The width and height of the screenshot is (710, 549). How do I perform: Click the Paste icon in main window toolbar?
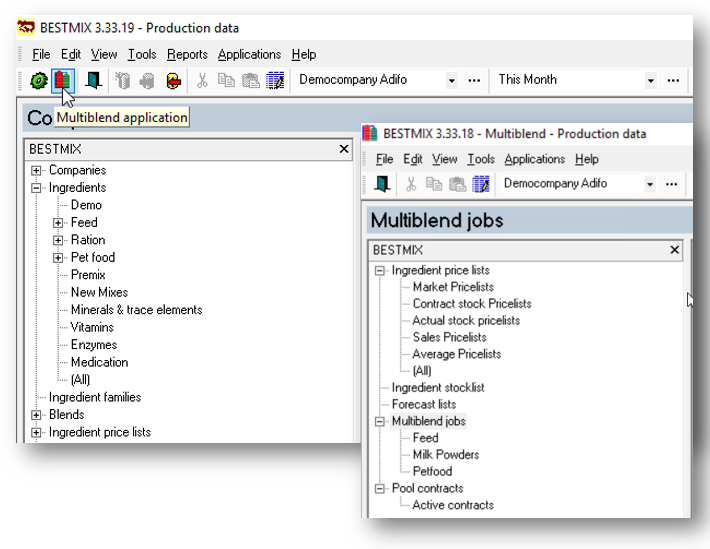click(x=250, y=81)
